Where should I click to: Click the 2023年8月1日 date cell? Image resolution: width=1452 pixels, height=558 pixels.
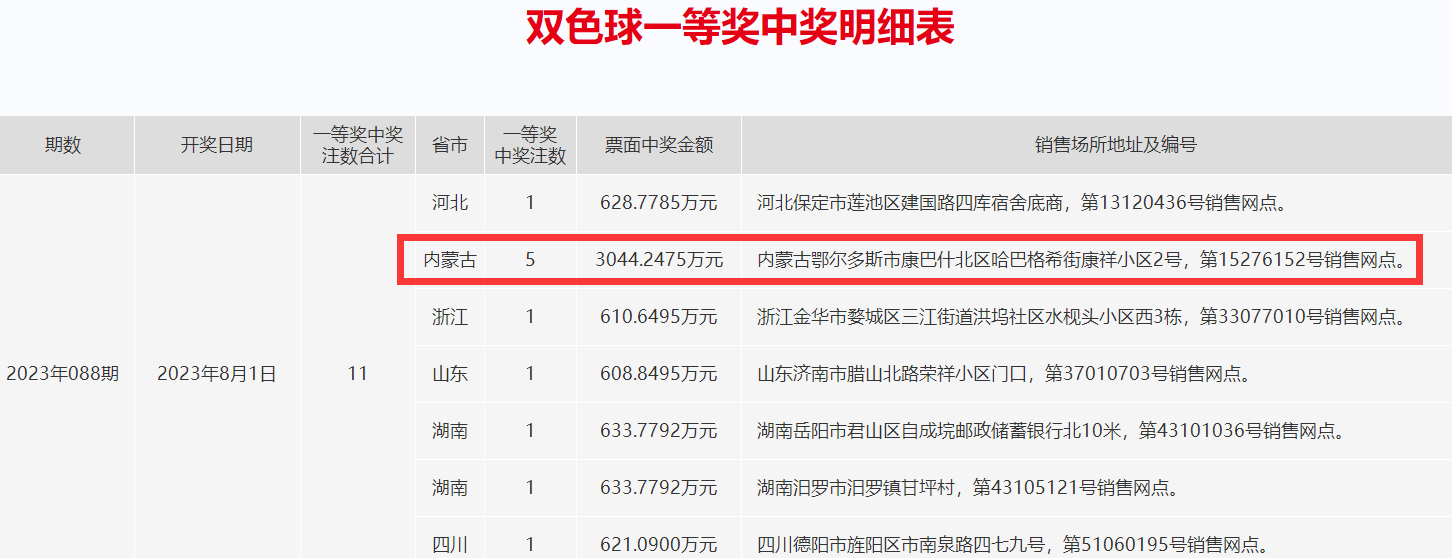(x=217, y=374)
